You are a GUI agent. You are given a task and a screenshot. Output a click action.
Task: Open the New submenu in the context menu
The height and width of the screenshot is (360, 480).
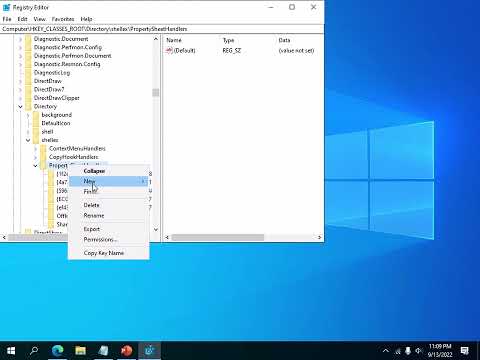point(109,181)
